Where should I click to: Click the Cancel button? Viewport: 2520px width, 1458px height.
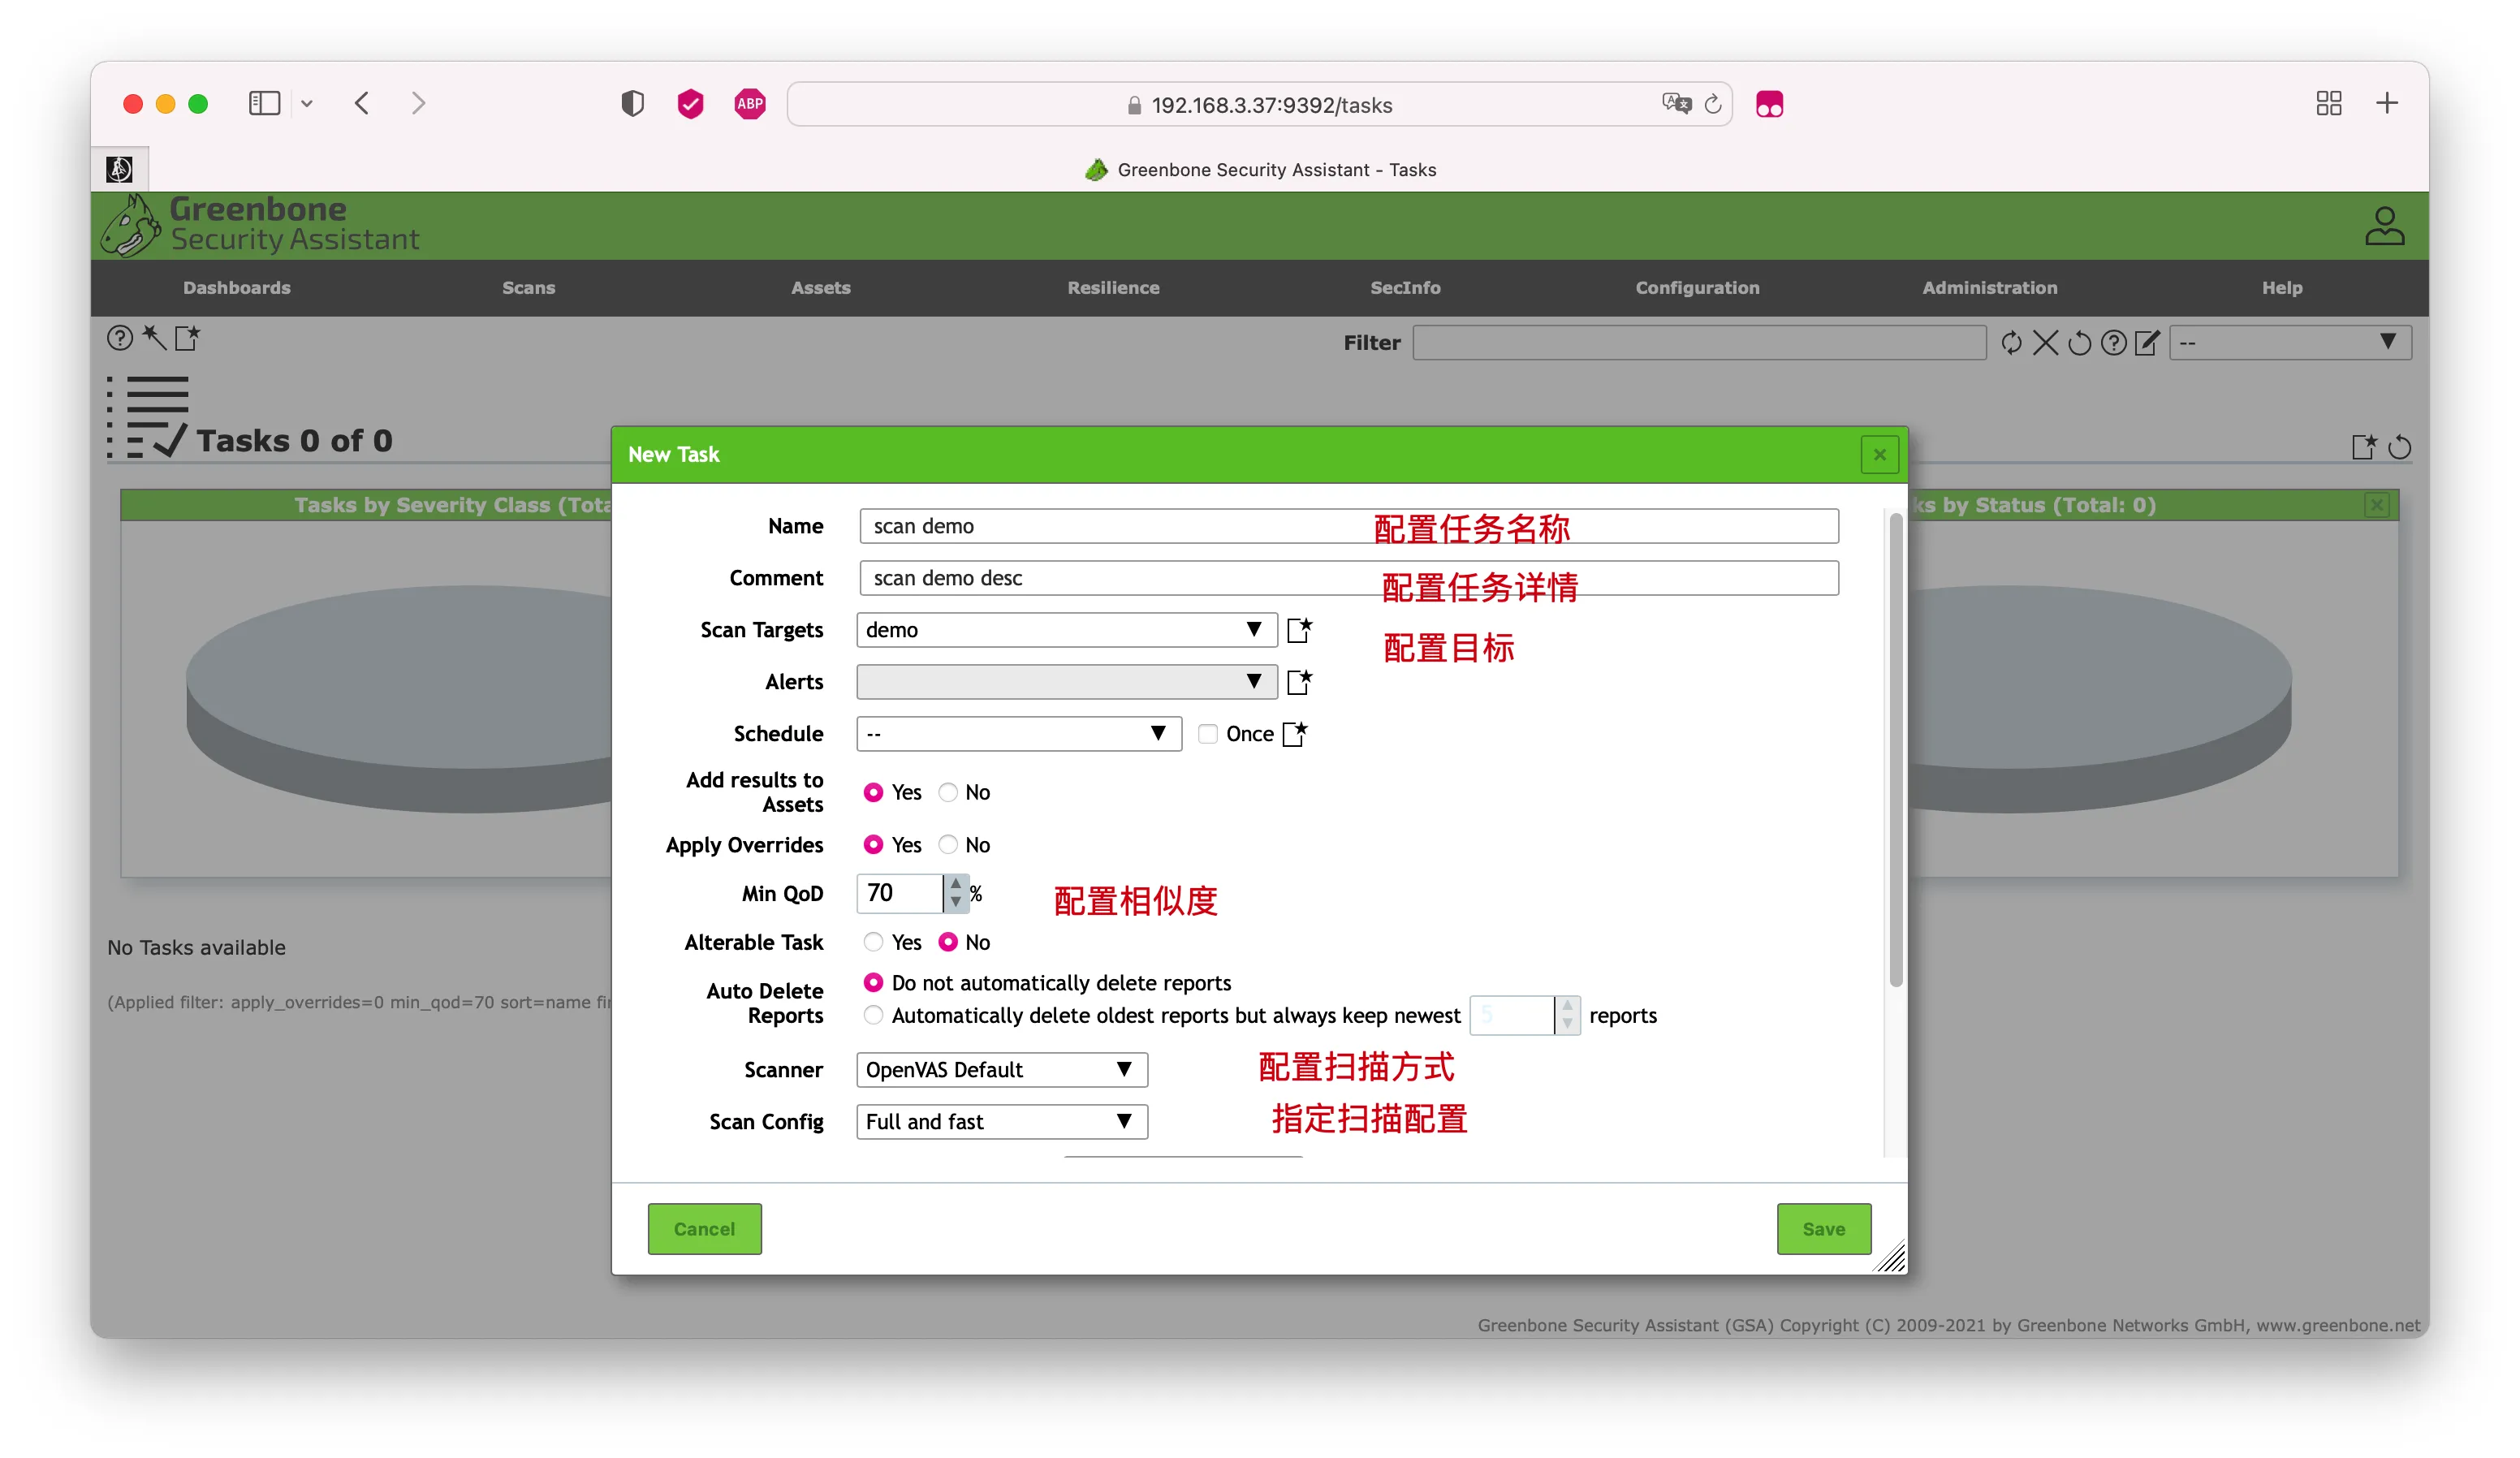(704, 1229)
